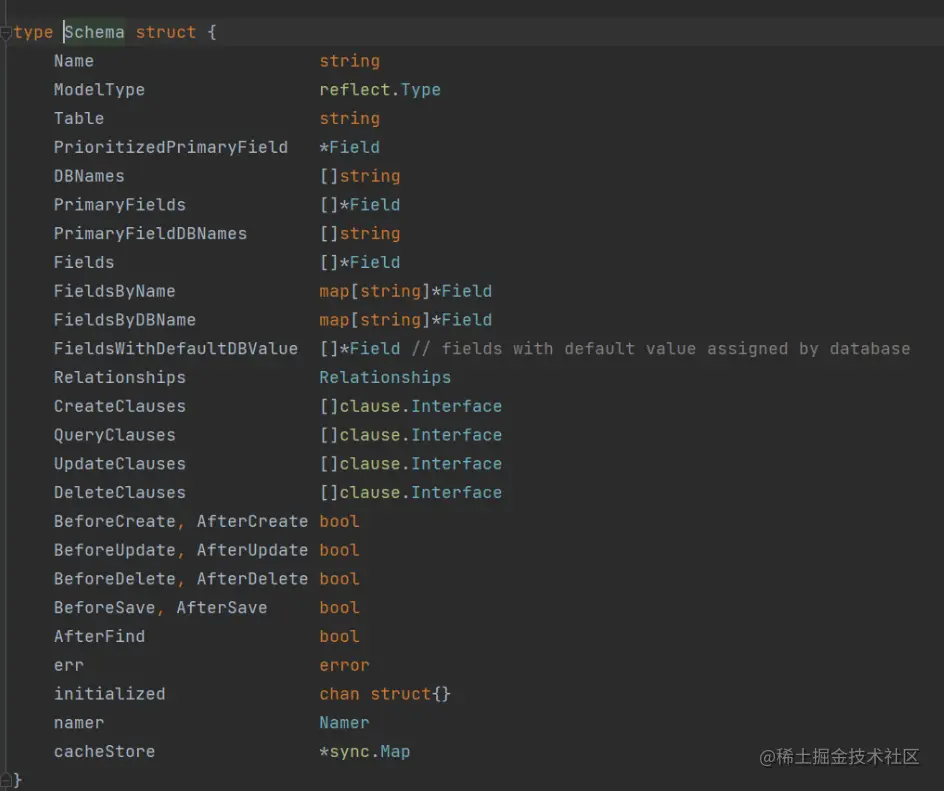
Task: Click the AfterUpdate identifier
Action: pyautogui.click(x=252, y=550)
